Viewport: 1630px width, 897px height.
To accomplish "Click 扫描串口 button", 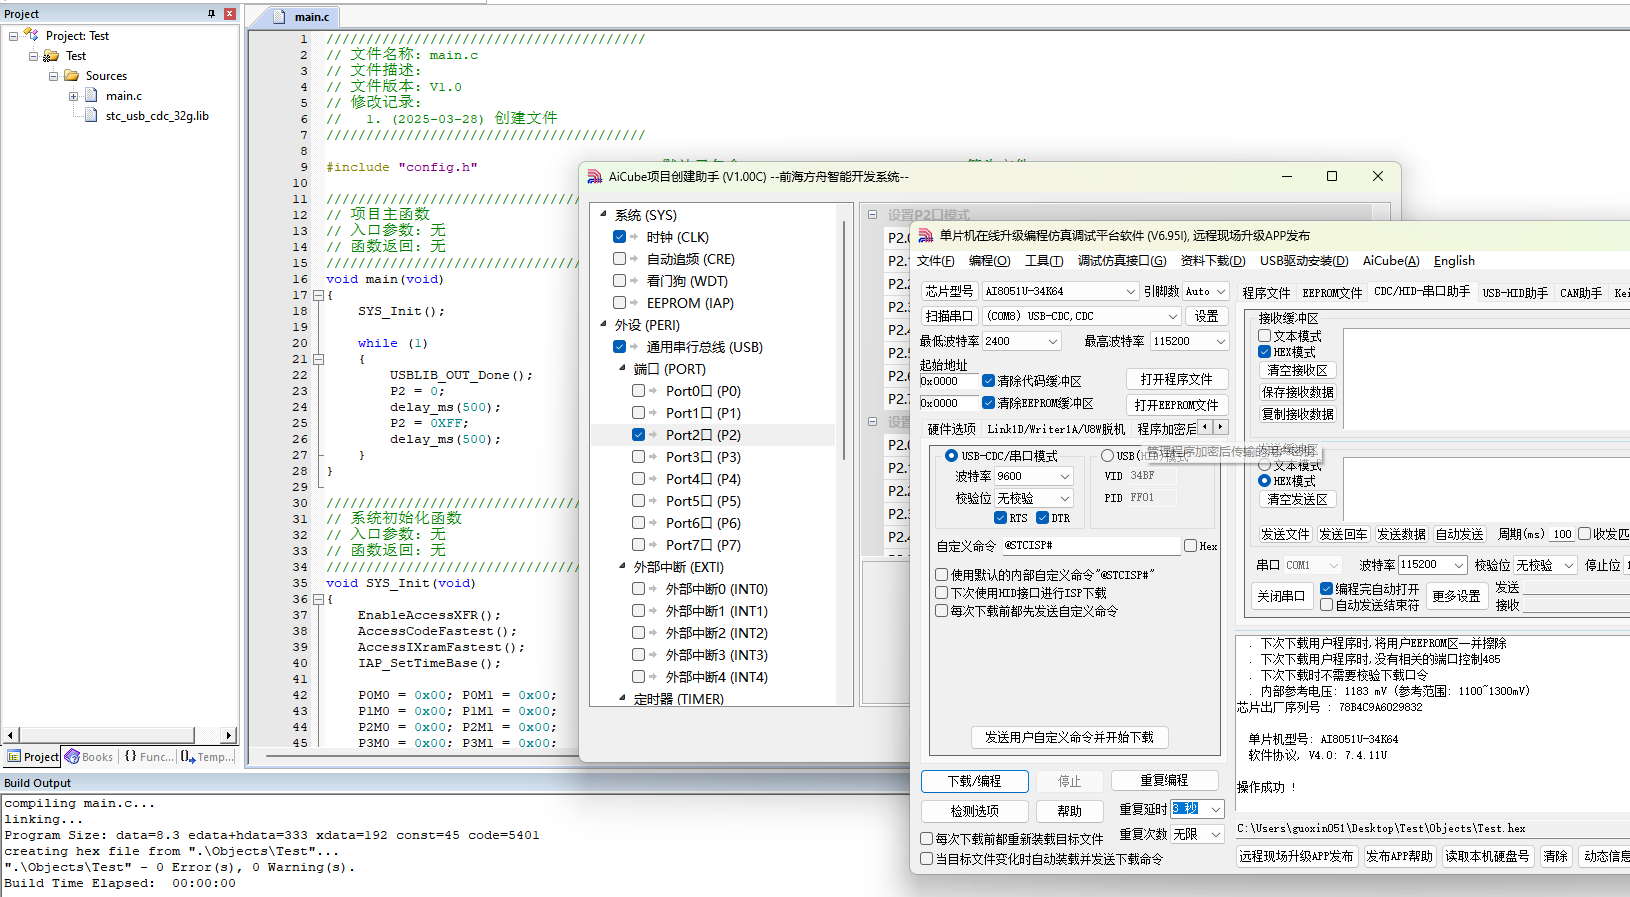I will coord(948,316).
